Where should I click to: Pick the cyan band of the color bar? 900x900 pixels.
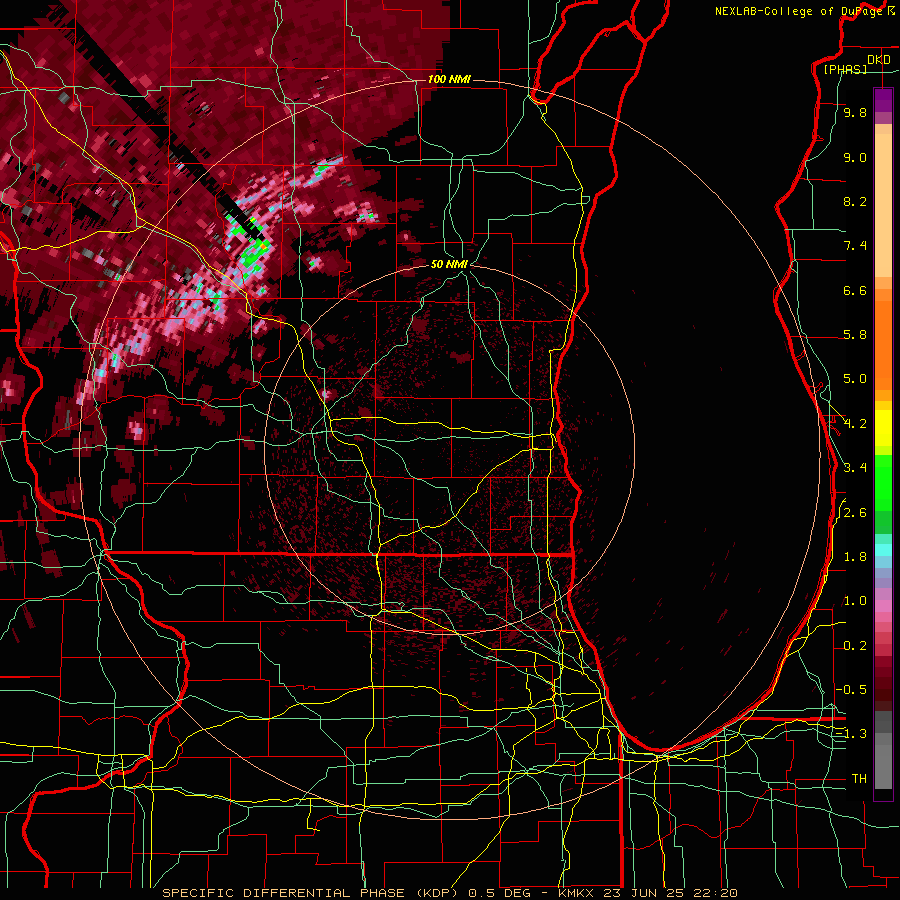coord(883,550)
